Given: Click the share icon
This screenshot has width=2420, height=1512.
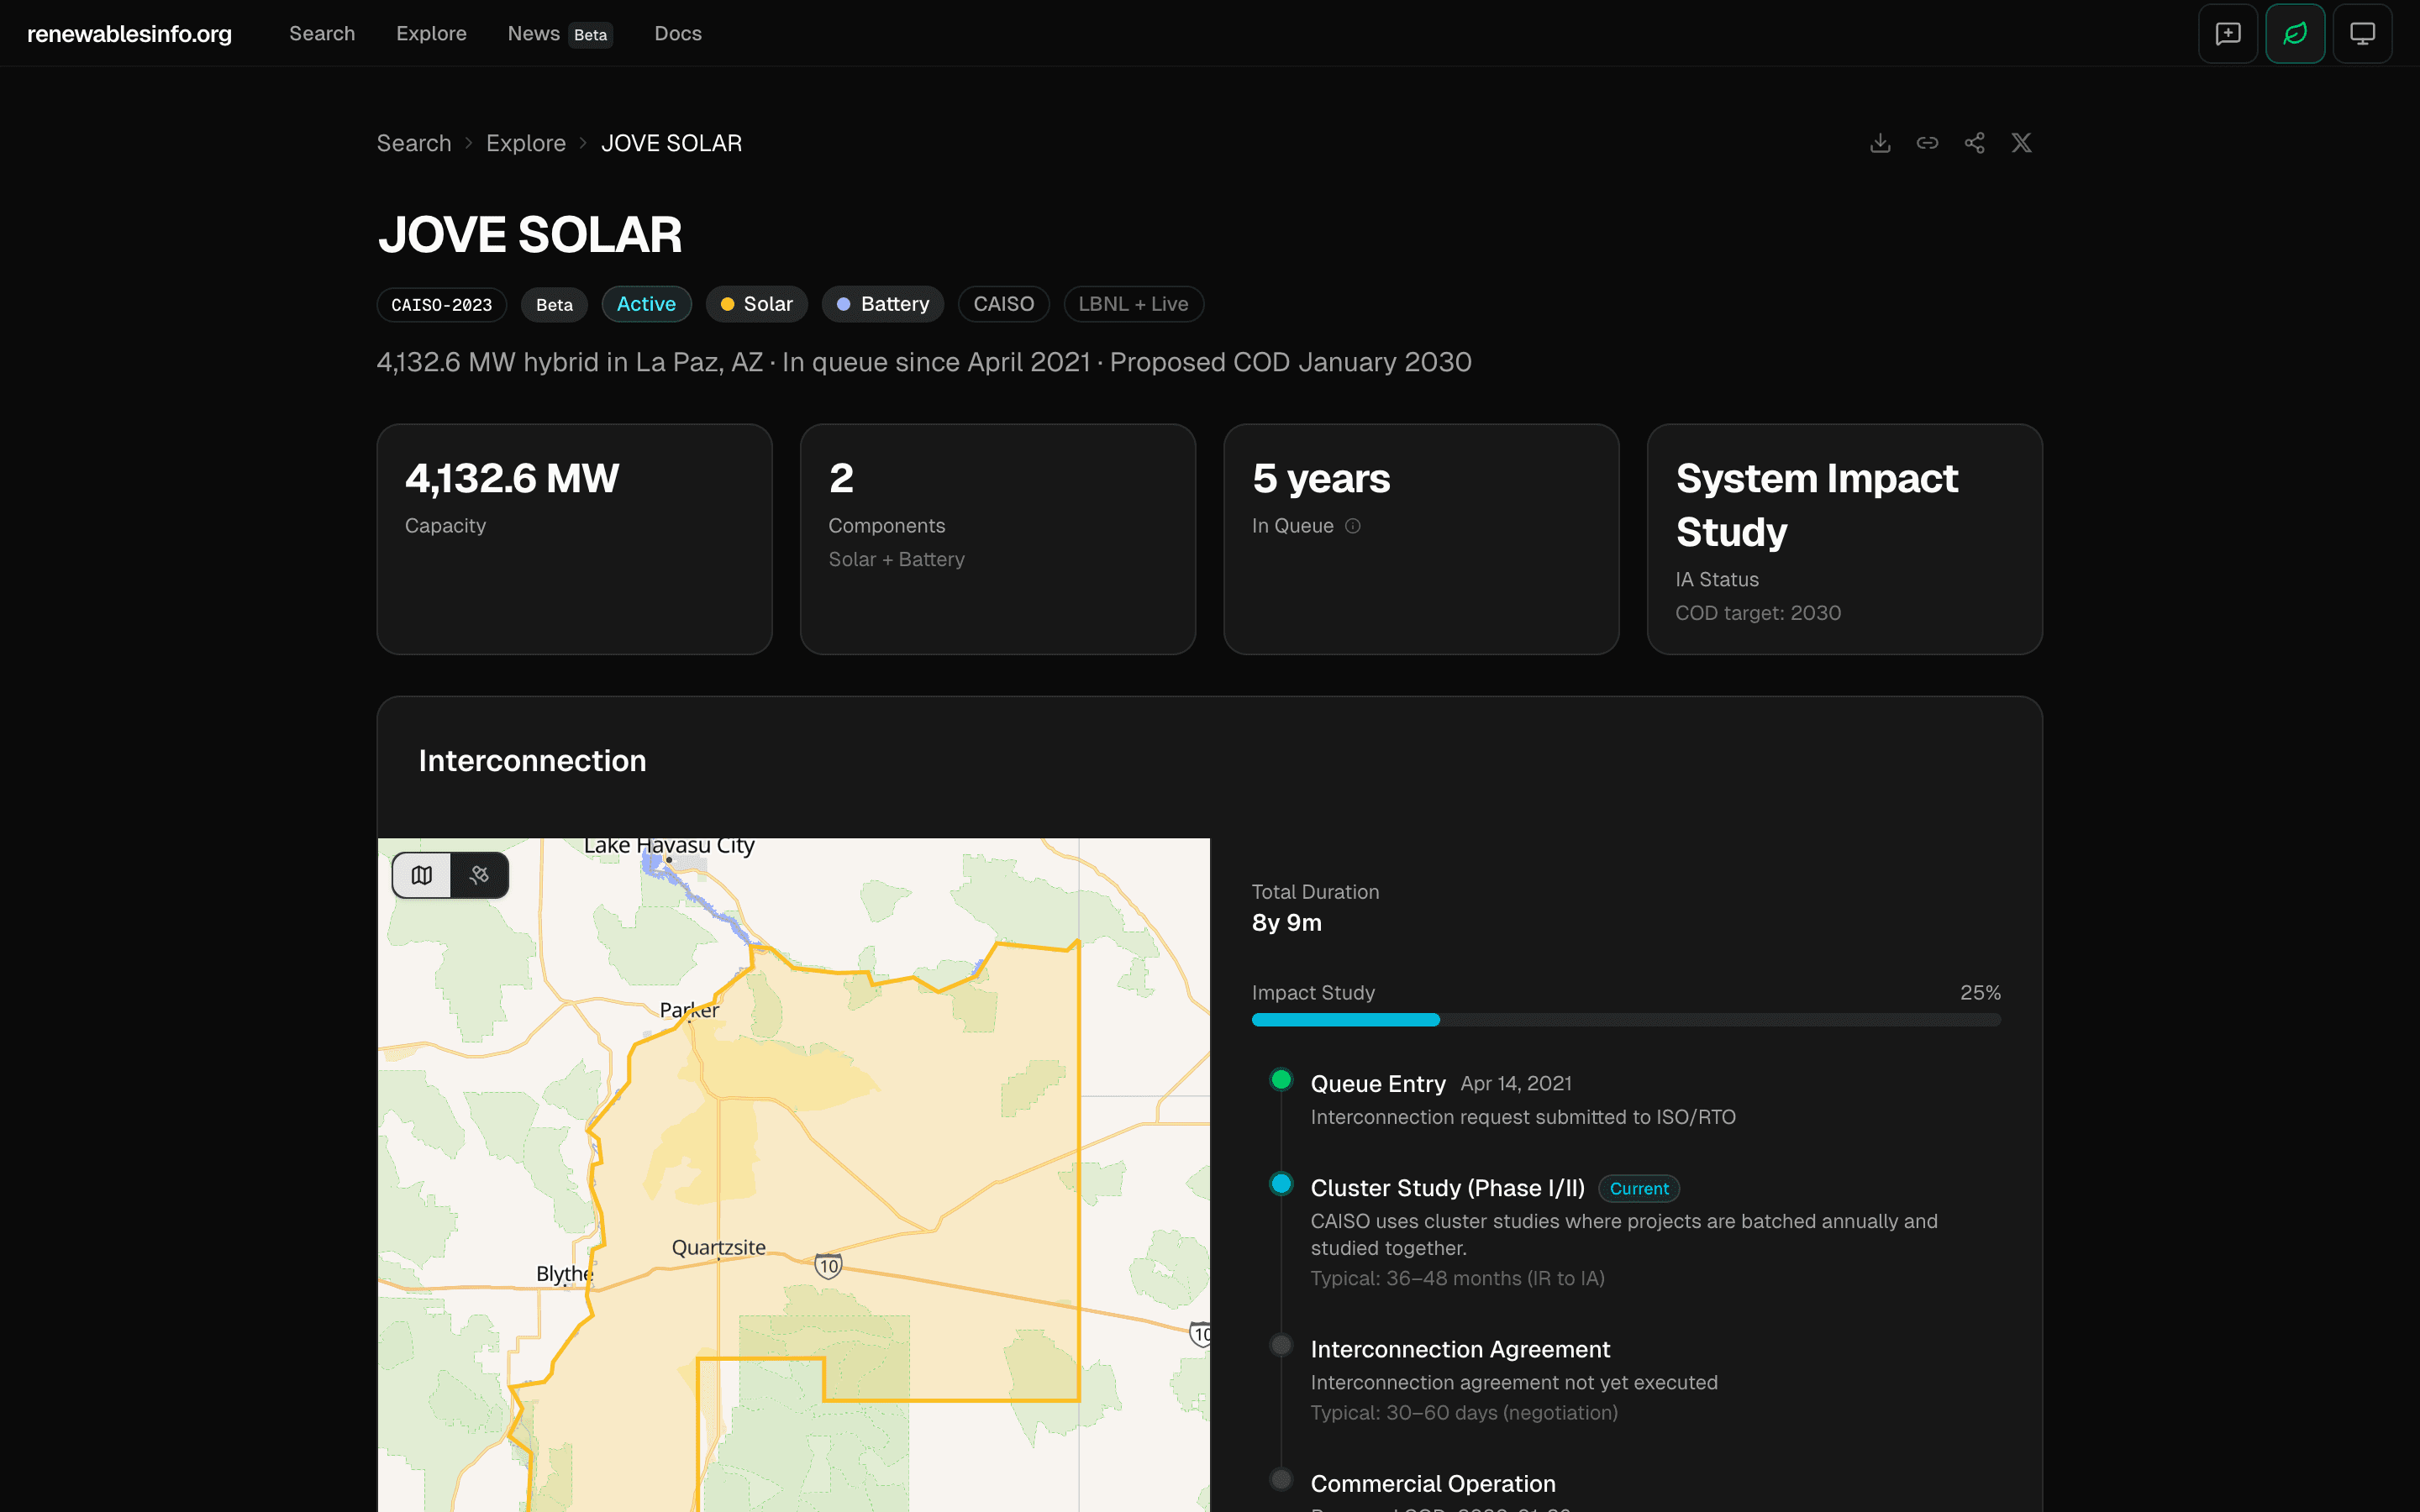Looking at the screenshot, I should pyautogui.click(x=1975, y=142).
